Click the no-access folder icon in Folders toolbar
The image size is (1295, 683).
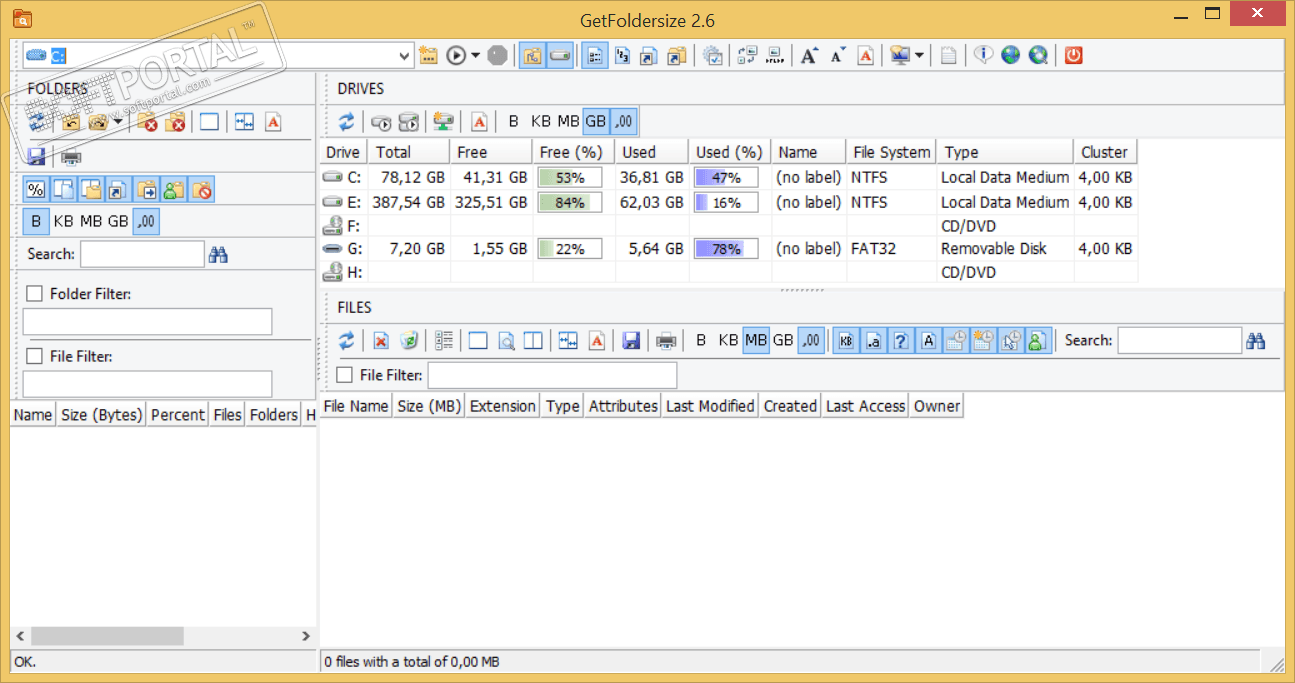[x=202, y=189]
